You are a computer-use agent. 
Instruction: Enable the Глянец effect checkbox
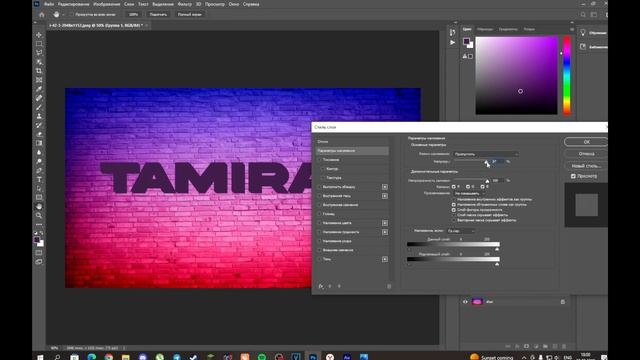[320, 214]
